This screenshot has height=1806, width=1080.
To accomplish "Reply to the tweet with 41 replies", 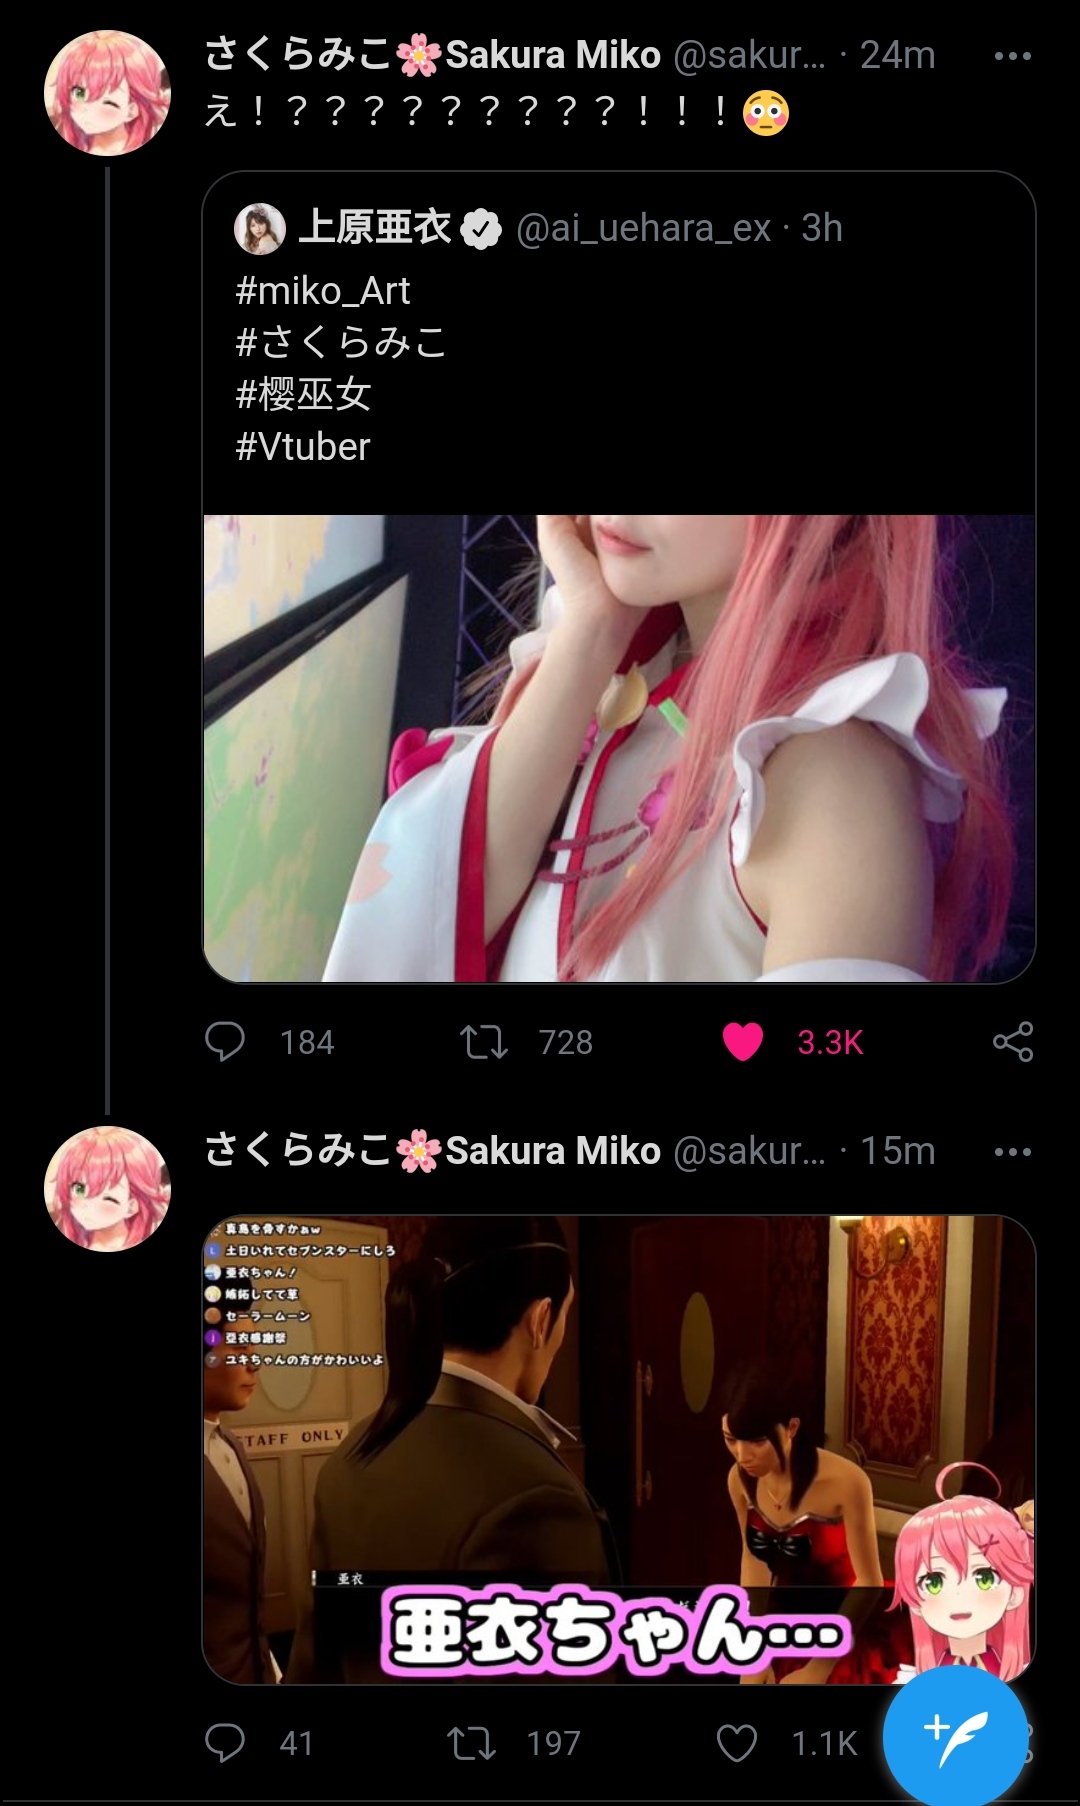I will pyautogui.click(x=225, y=1743).
